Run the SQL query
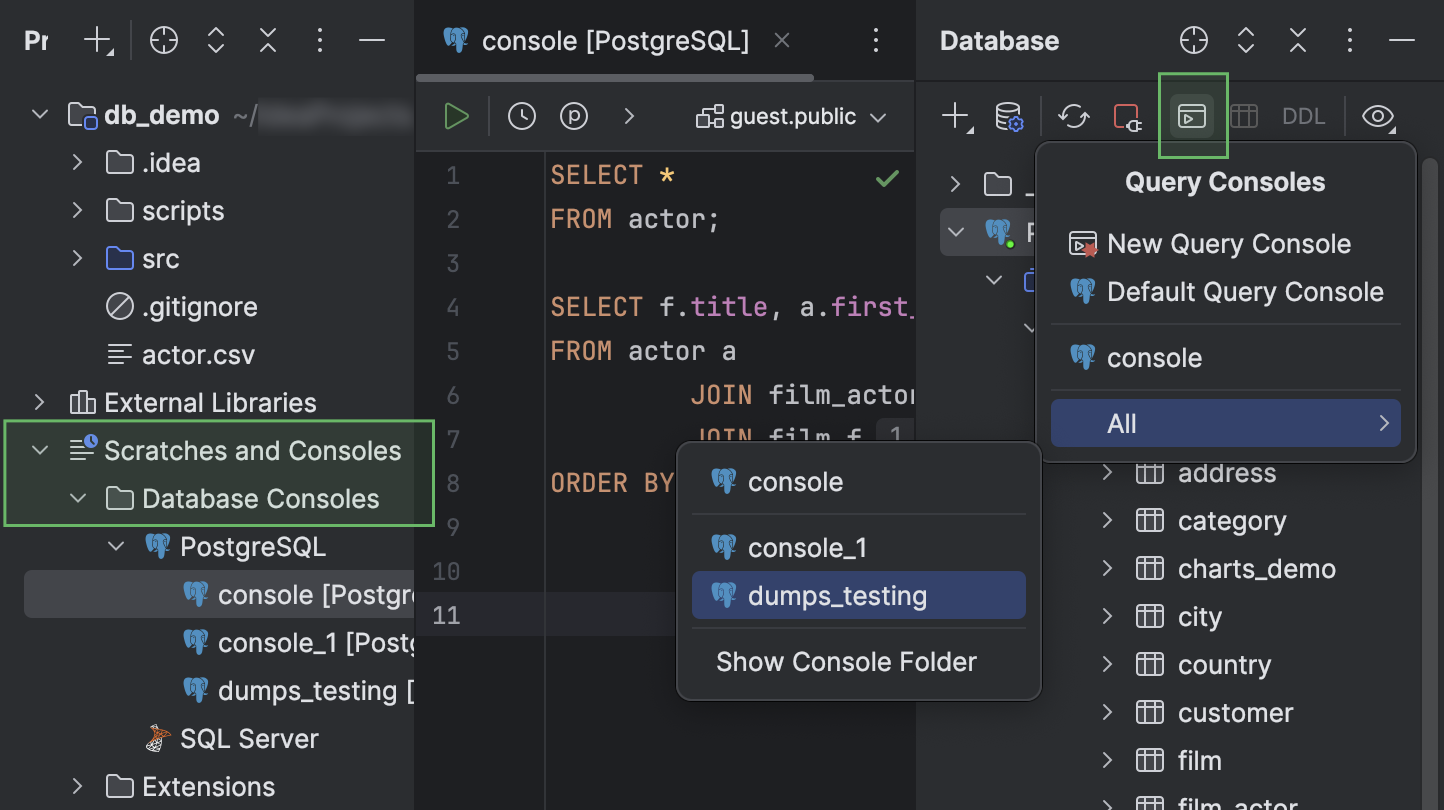 pyautogui.click(x=456, y=115)
